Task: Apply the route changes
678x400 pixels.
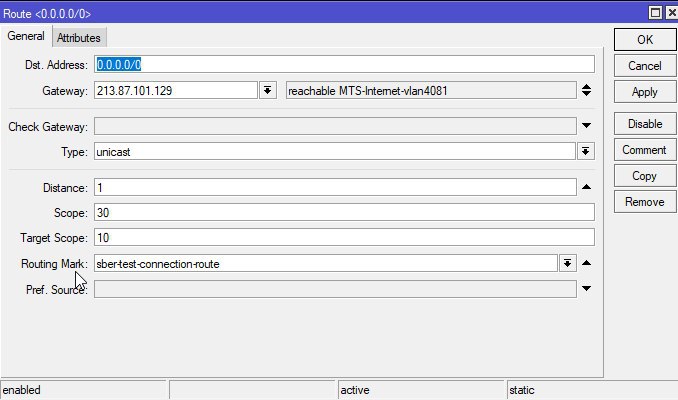Action: coord(645,92)
